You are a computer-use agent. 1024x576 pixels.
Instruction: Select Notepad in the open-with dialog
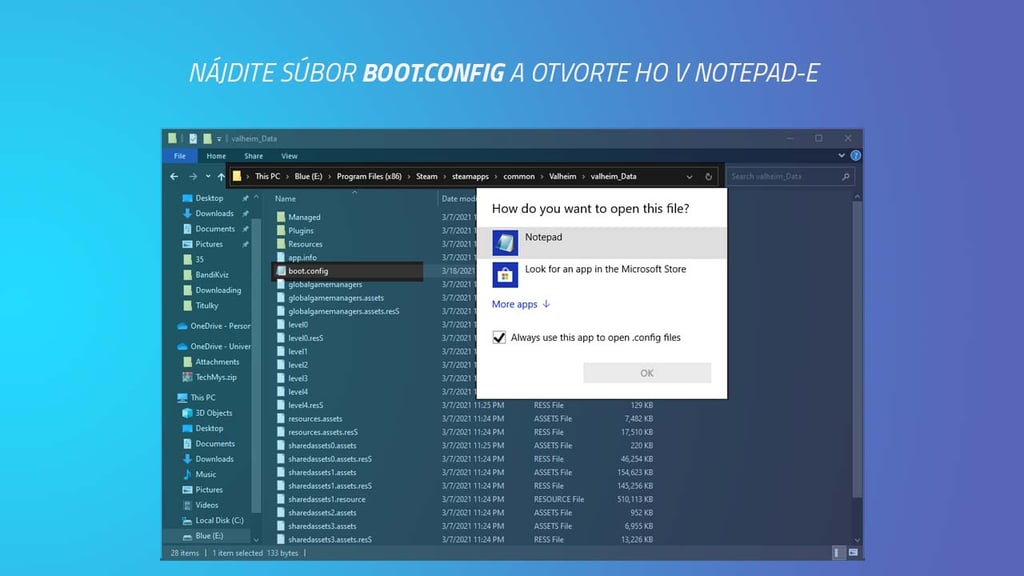tap(601, 243)
